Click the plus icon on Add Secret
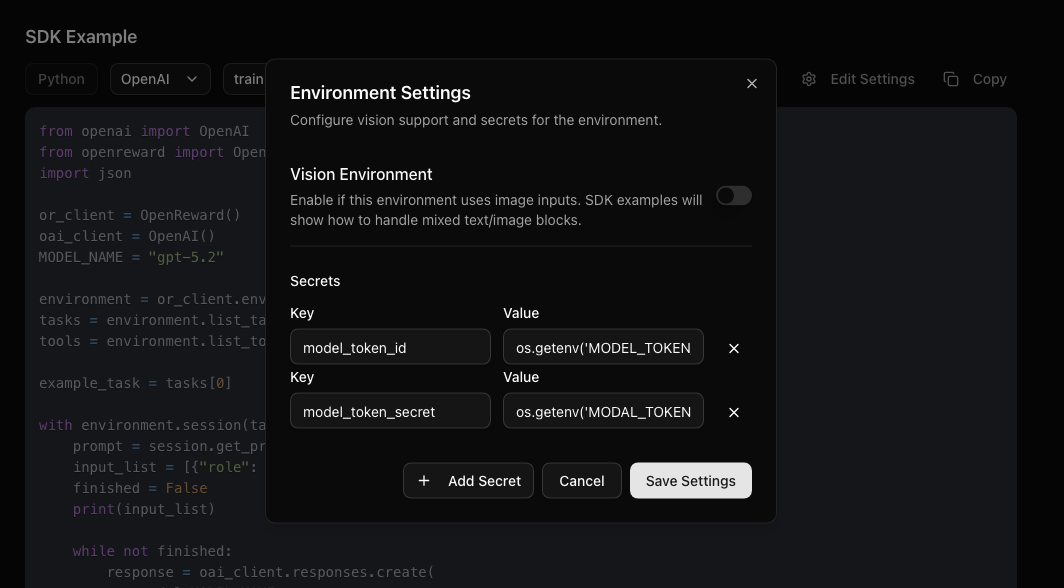This screenshot has width=1064, height=588. tap(423, 480)
